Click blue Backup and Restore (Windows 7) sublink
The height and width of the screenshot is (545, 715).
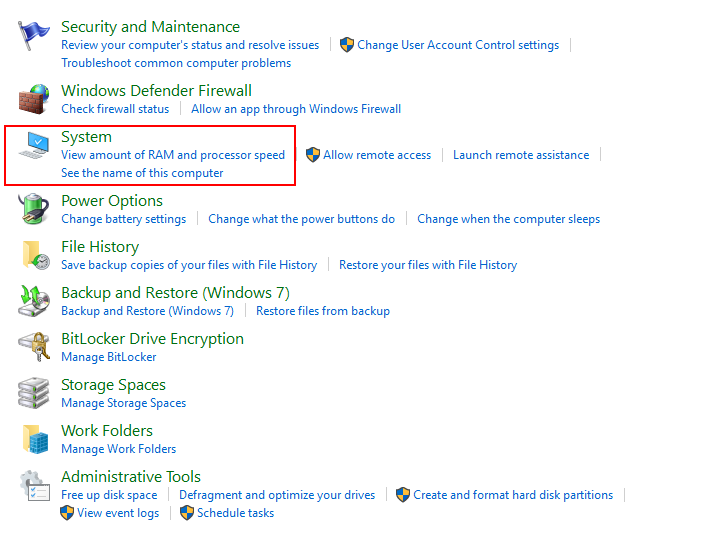coord(147,311)
